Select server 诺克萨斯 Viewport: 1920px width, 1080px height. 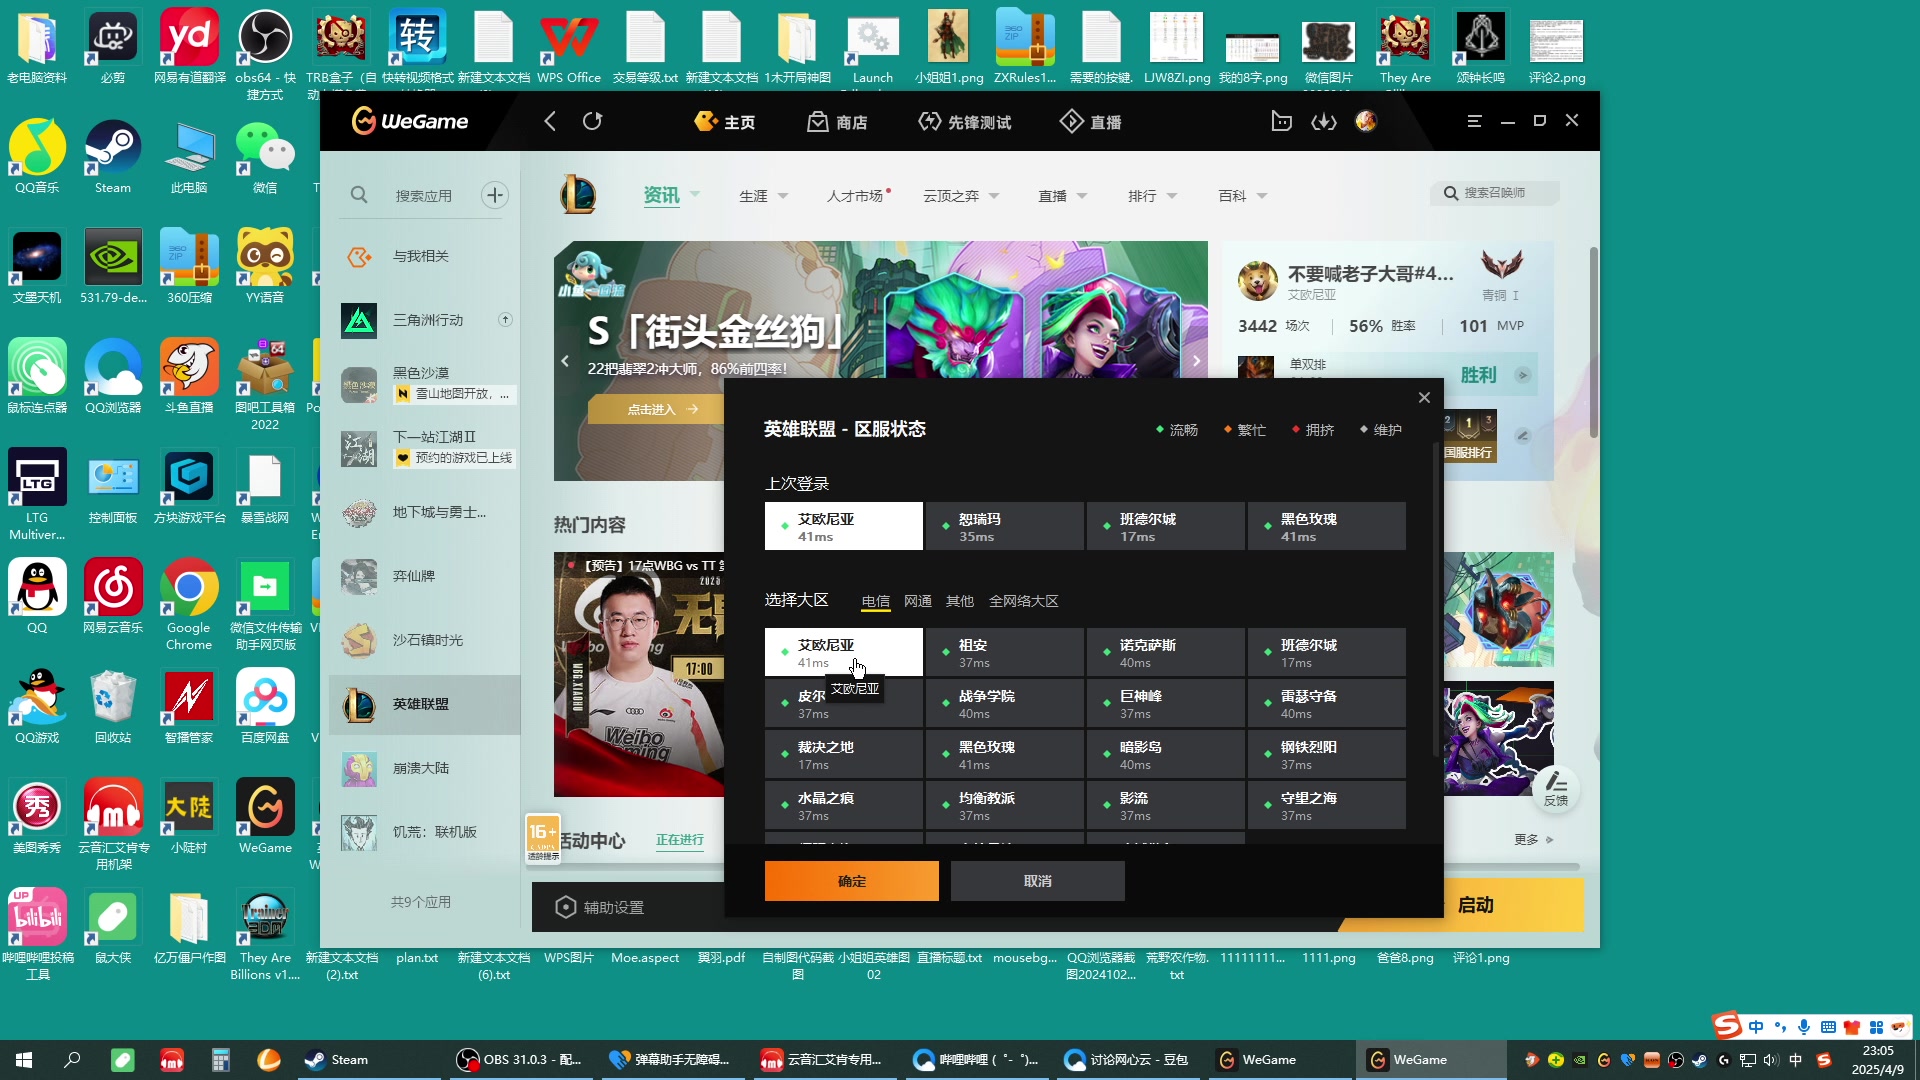[1166, 652]
